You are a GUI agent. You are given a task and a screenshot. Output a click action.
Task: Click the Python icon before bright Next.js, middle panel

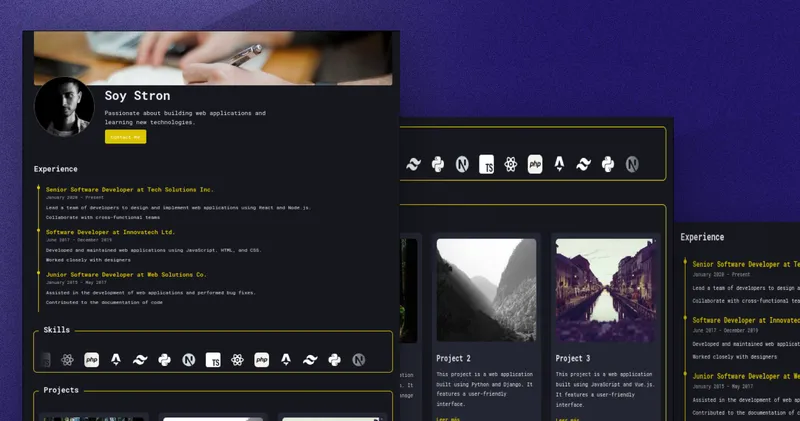pos(438,164)
